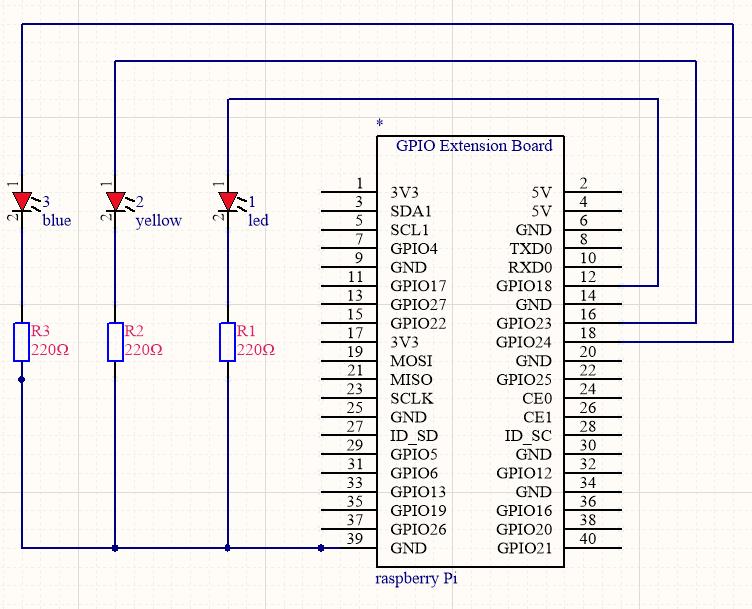The height and width of the screenshot is (609, 752).
Task: Select resistor R1 symbol
Action: click(x=227, y=342)
